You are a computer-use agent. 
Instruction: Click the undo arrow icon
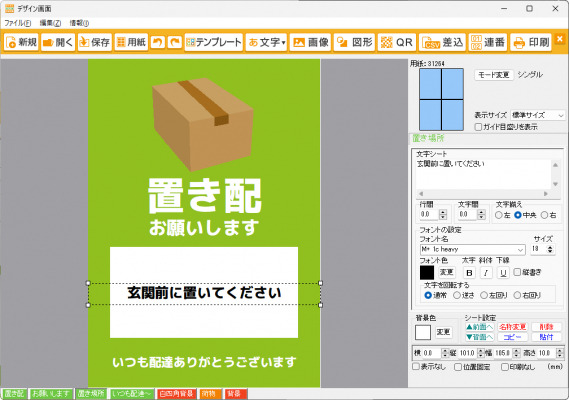tap(158, 42)
